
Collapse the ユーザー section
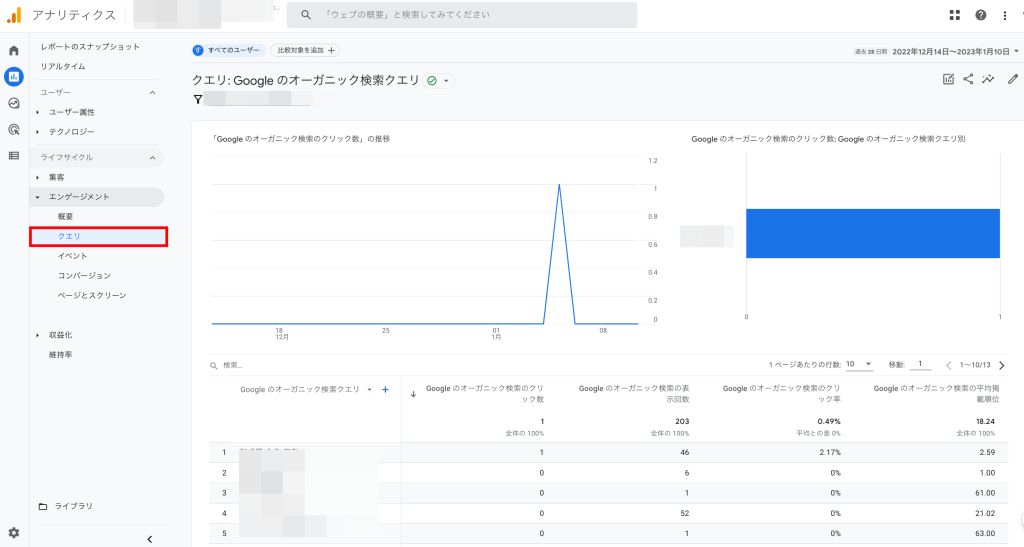tap(152, 93)
